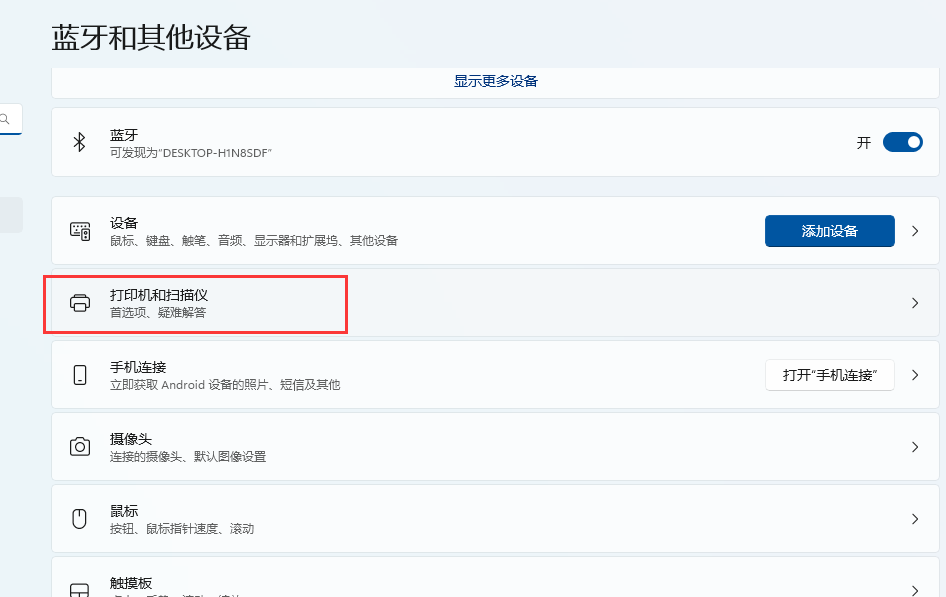The height and width of the screenshot is (597, 946).
Task: Open the 摄像头 row chevron
Action: tap(914, 447)
